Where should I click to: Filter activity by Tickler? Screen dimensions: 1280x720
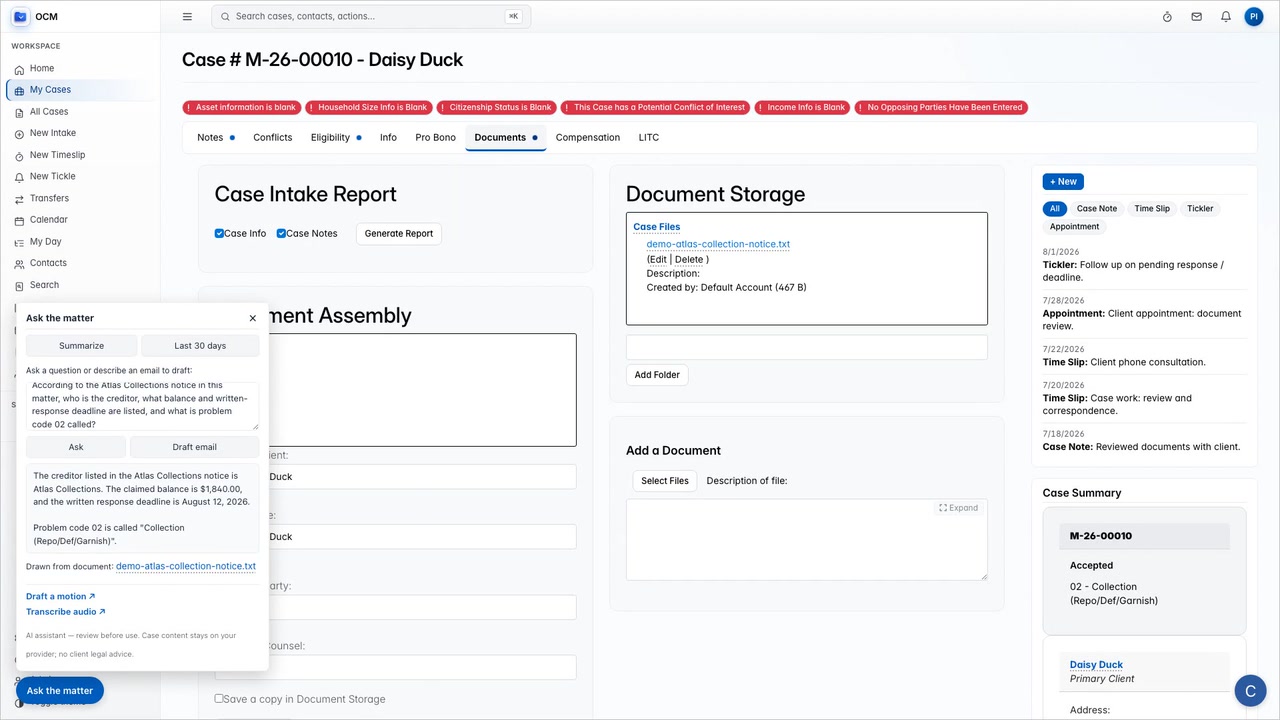tap(1200, 208)
